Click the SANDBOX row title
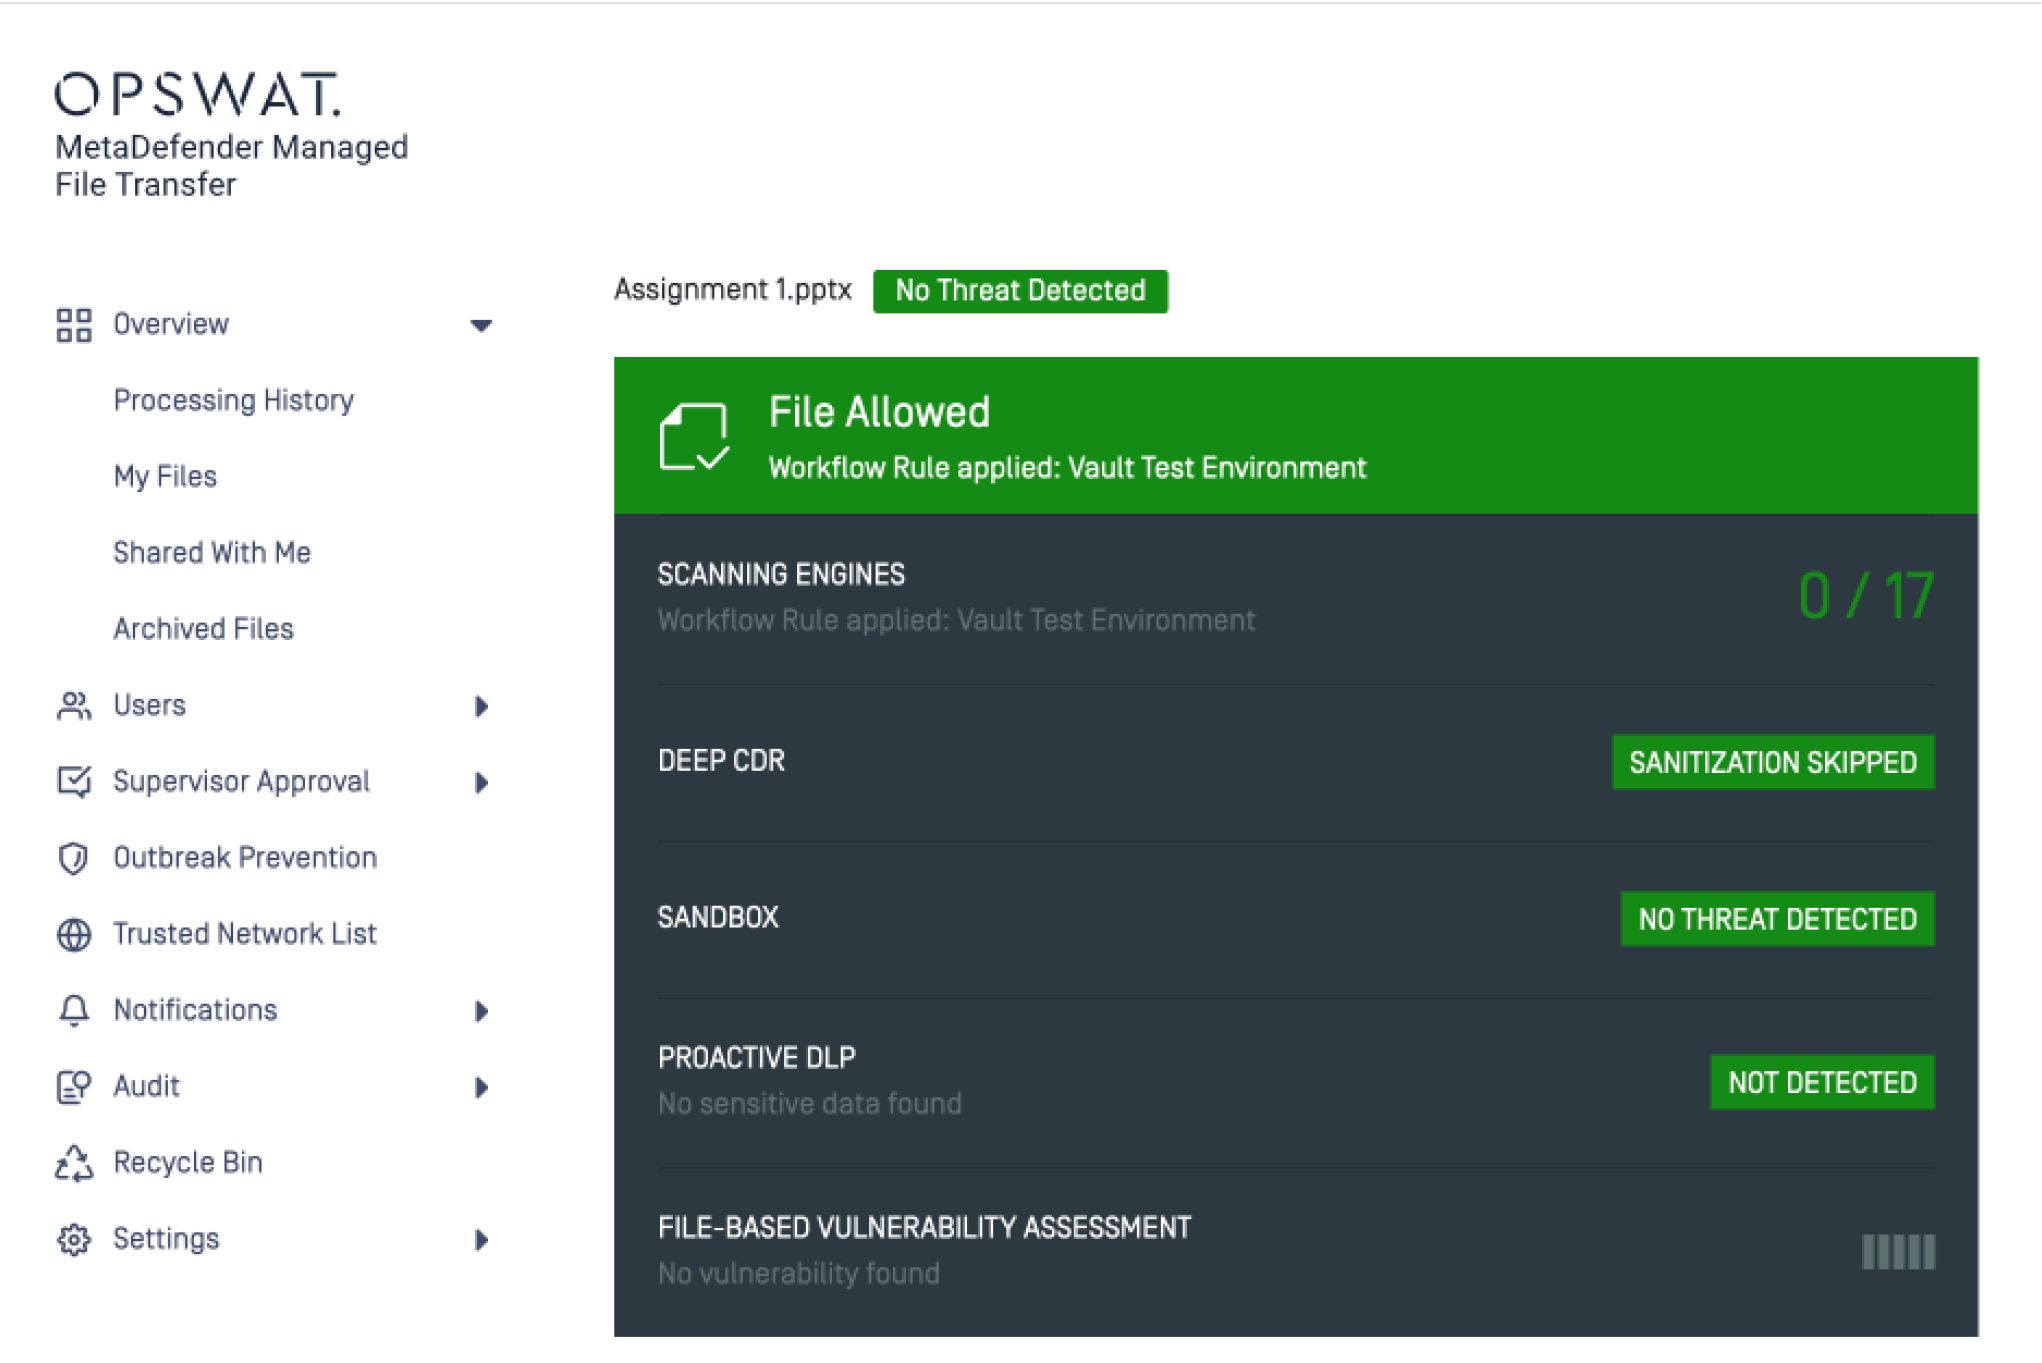2042x1363 pixels. 718,917
